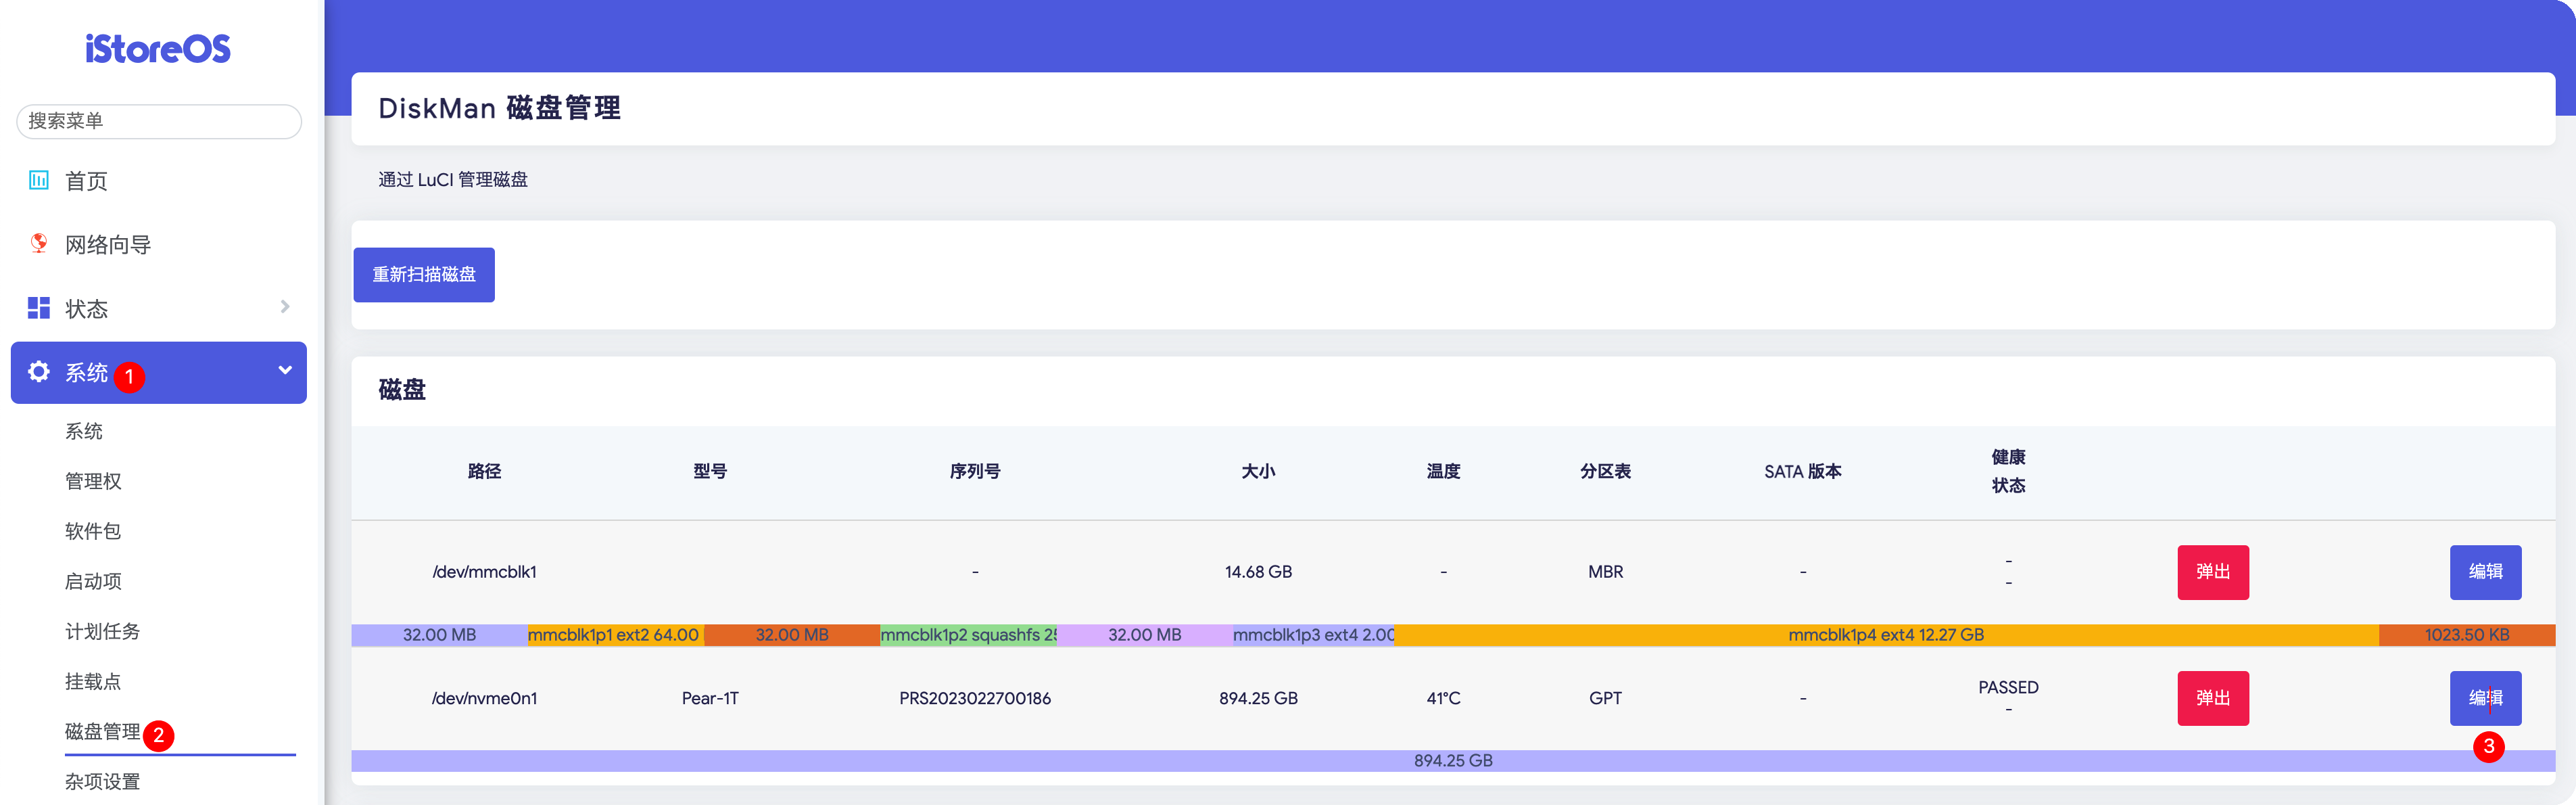Viewport: 2576px width, 805px height.
Task: Eject the /dev/nvme0n1 disk with 弹出
Action: pos(2213,698)
